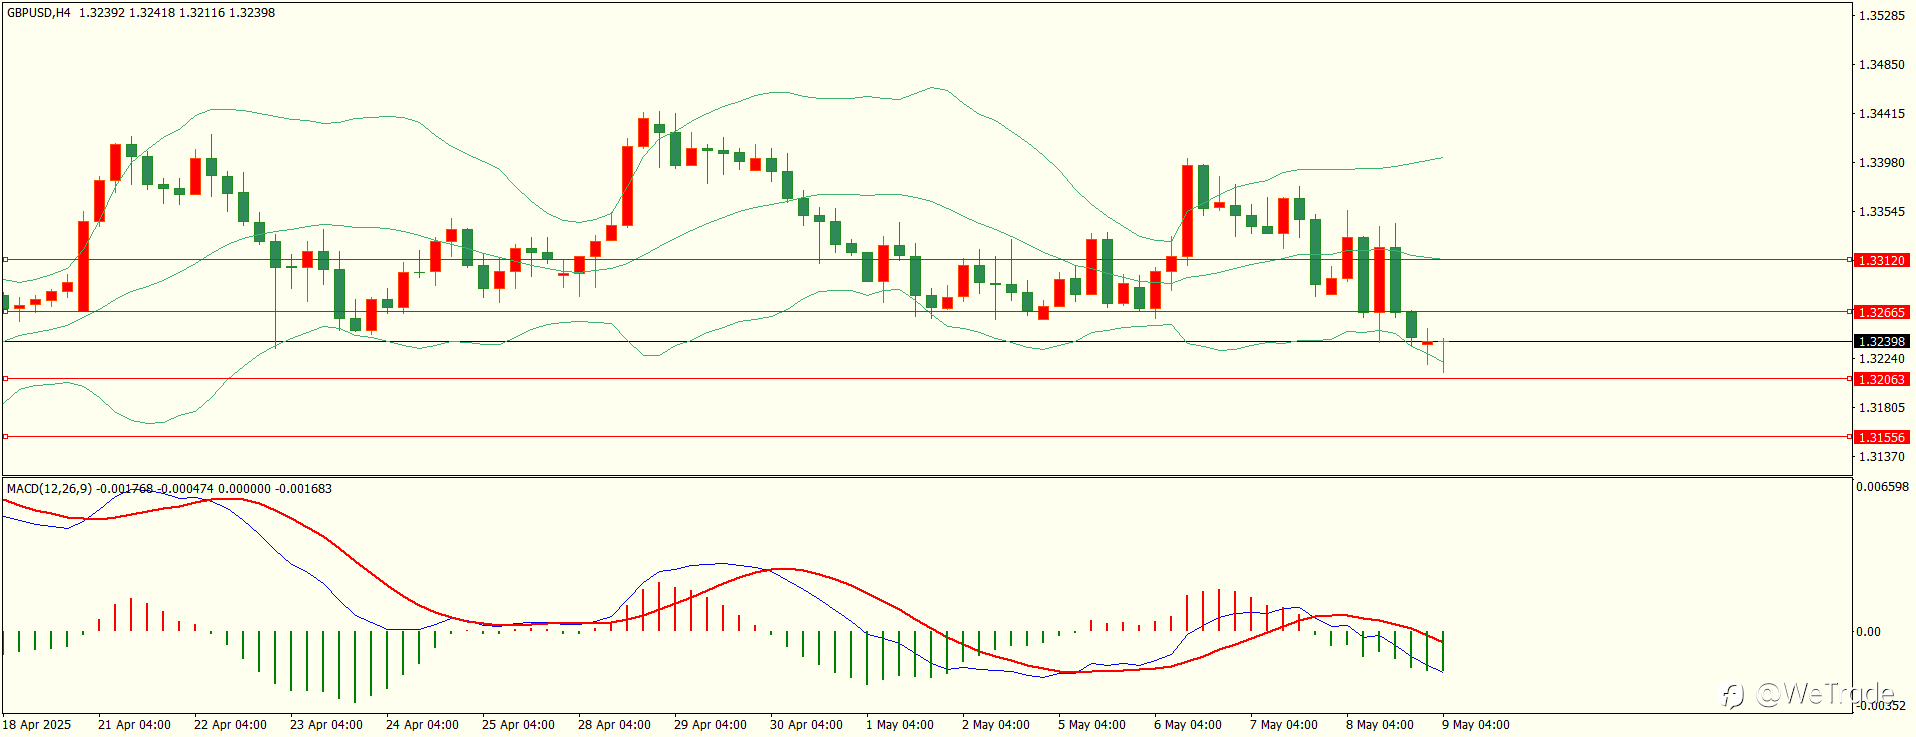This screenshot has height=737, width=1916.
Task: Click the 29 Apr 04:00 time label
Action: [710, 724]
